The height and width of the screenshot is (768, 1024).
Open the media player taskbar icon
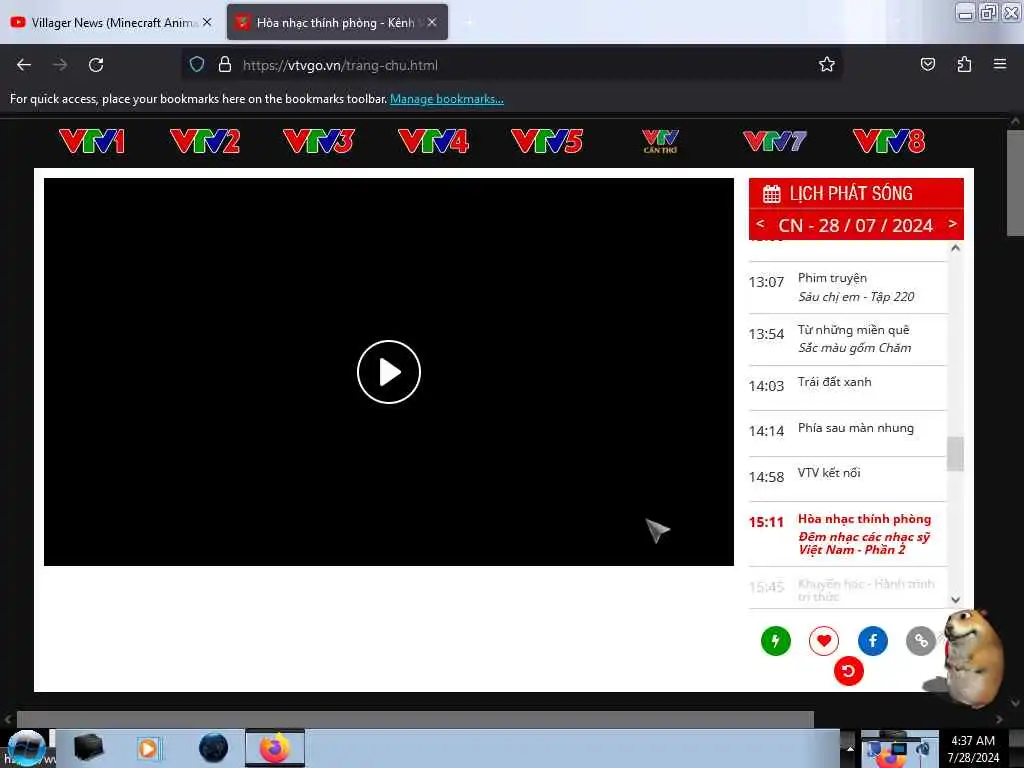(148, 748)
